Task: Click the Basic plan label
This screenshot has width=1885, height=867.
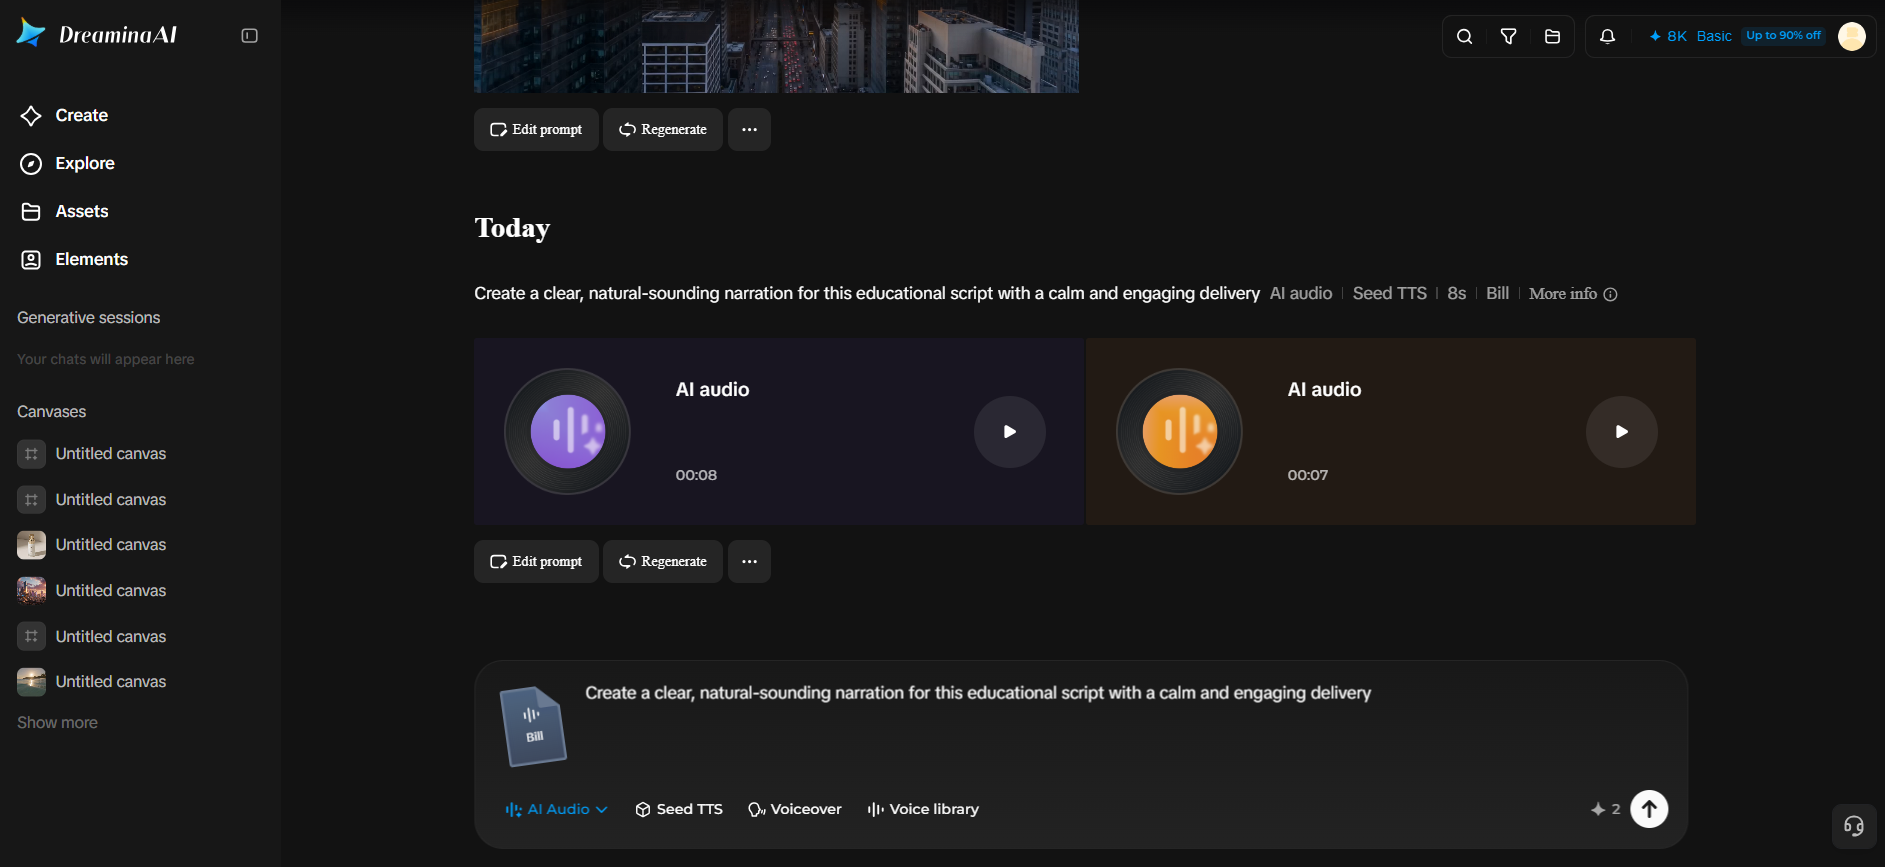Action: (1714, 36)
